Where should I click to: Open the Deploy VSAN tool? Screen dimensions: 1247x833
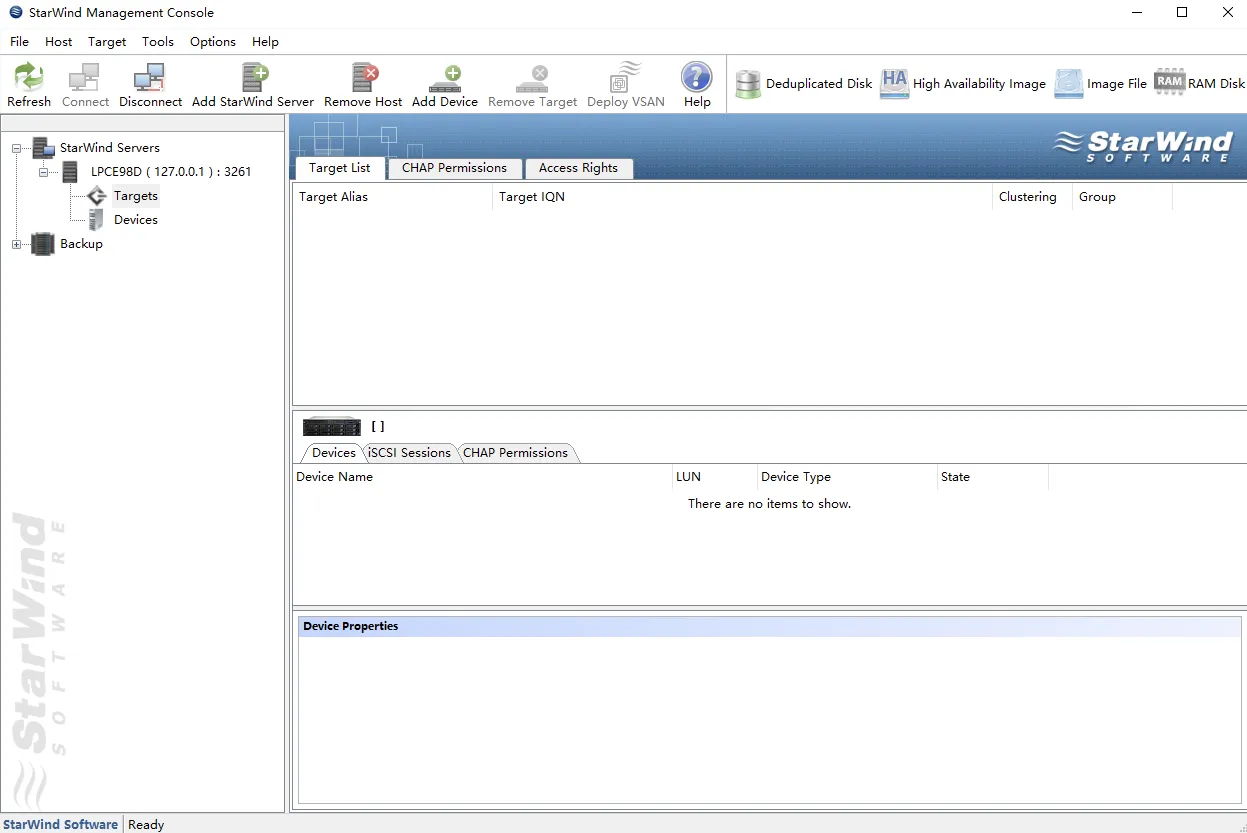(625, 84)
